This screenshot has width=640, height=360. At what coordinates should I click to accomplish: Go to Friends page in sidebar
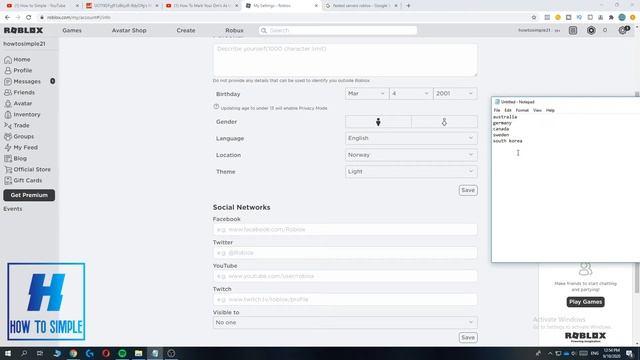click(19, 93)
